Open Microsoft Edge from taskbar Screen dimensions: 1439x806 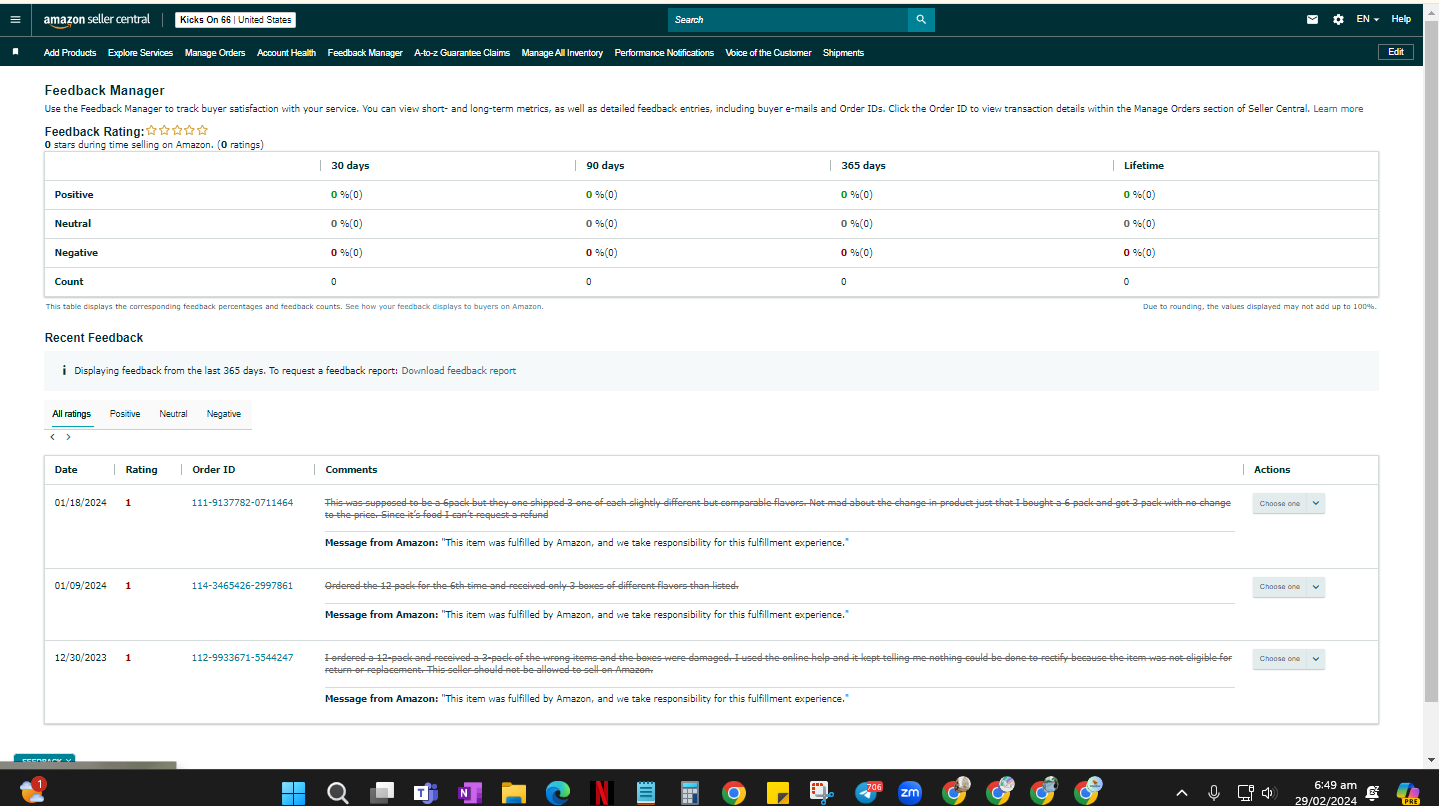coord(557,793)
